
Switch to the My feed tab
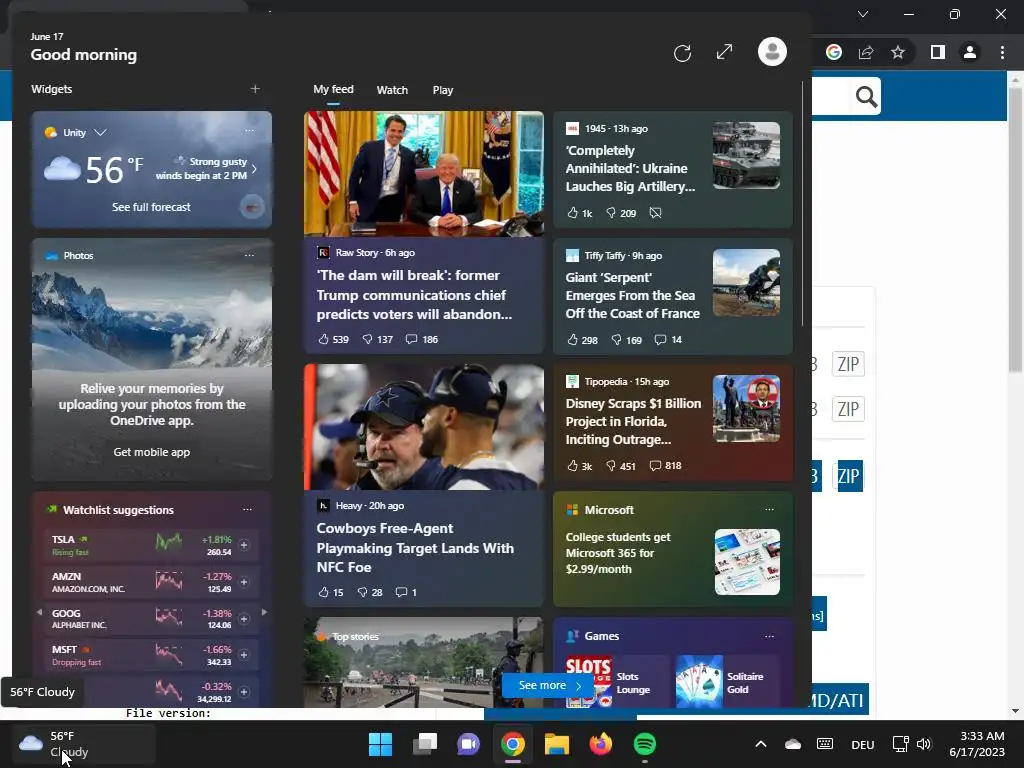333,89
